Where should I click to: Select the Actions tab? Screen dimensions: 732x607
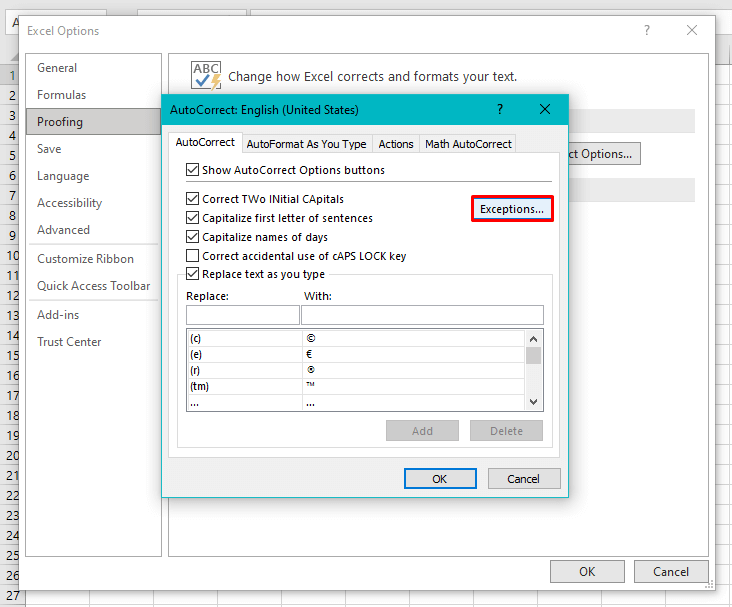click(x=396, y=144)
